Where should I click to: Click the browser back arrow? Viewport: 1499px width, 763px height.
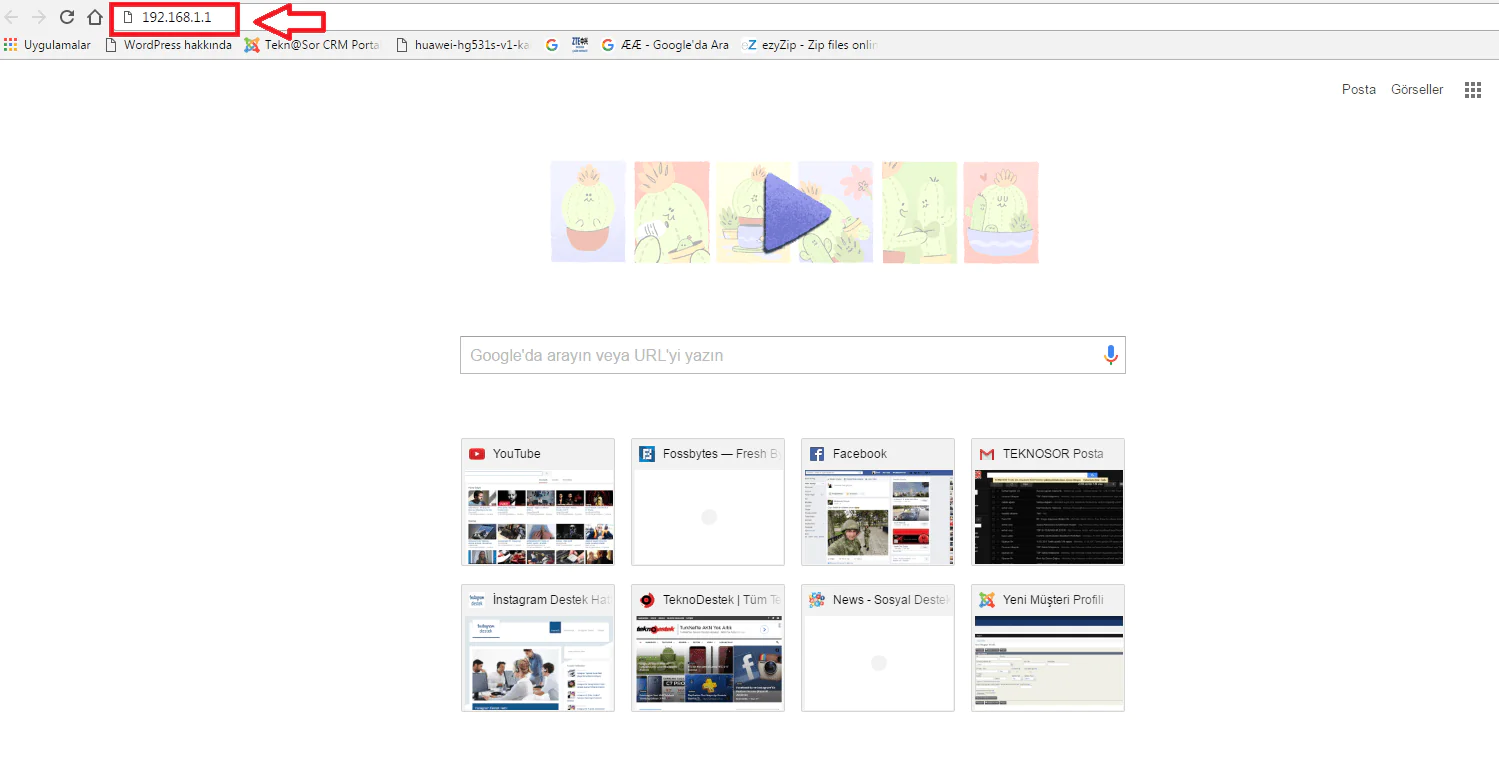[x=13, y=17]
